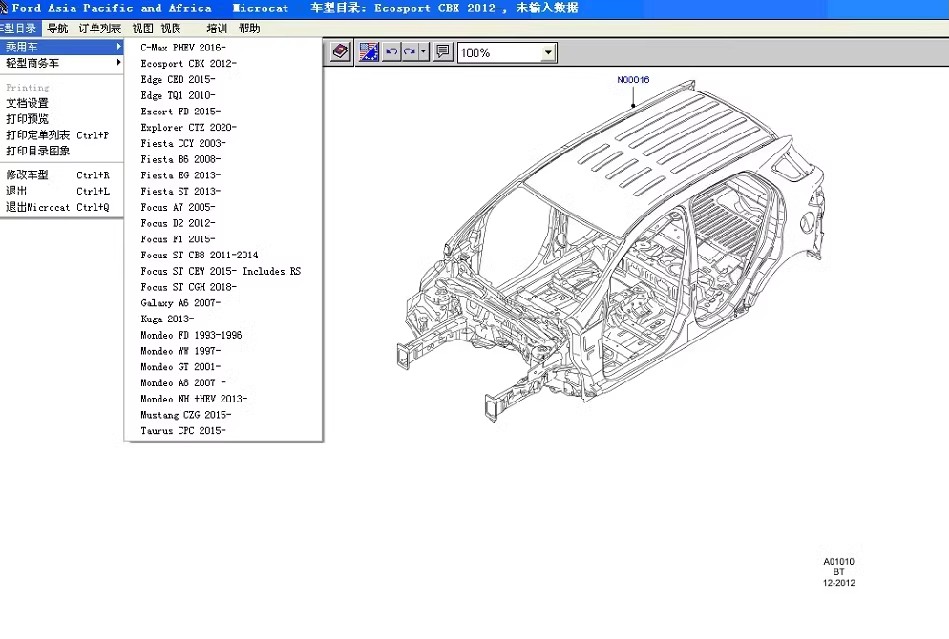Image resolution: width=949 pixels, height=639 pixels.
Task: Select Kuga 2013- model
Action: tap(223, 319)
